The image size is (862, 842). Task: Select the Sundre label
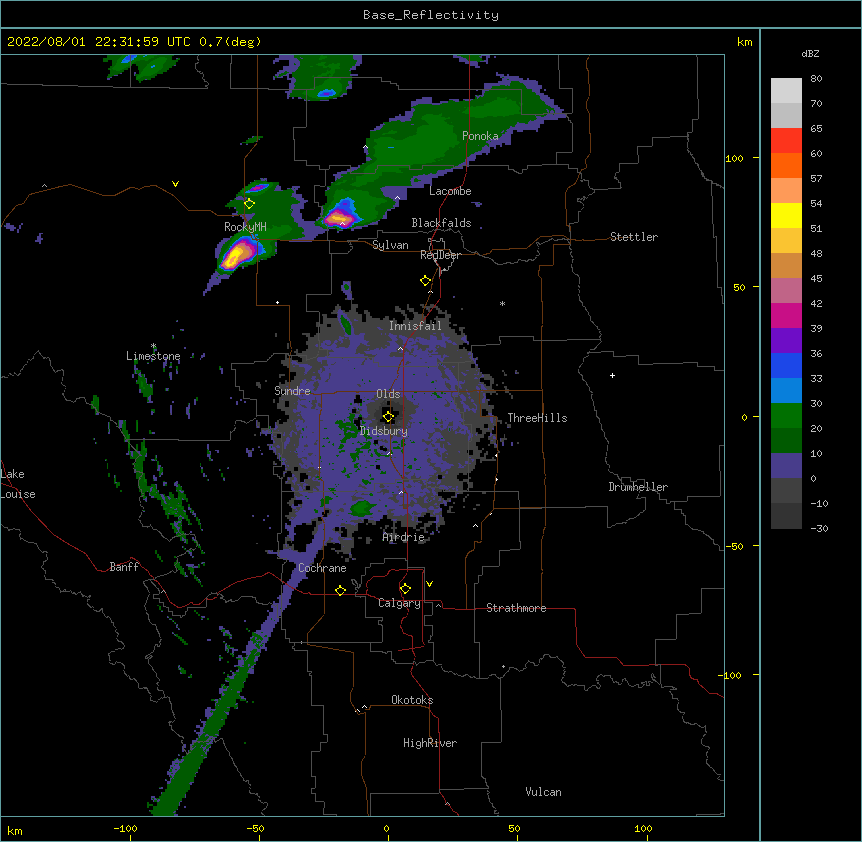[292, 391]
